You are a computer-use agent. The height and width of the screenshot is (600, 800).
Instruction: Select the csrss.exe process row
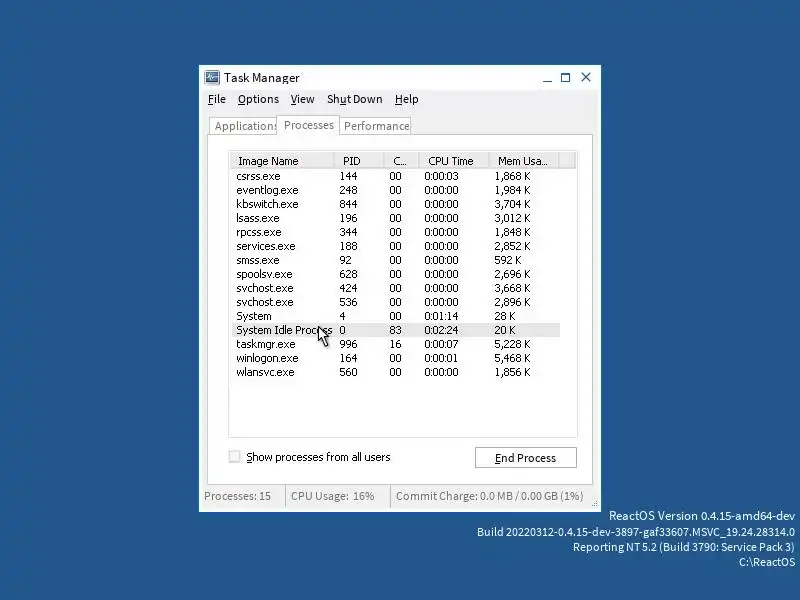tap(395, 176)
